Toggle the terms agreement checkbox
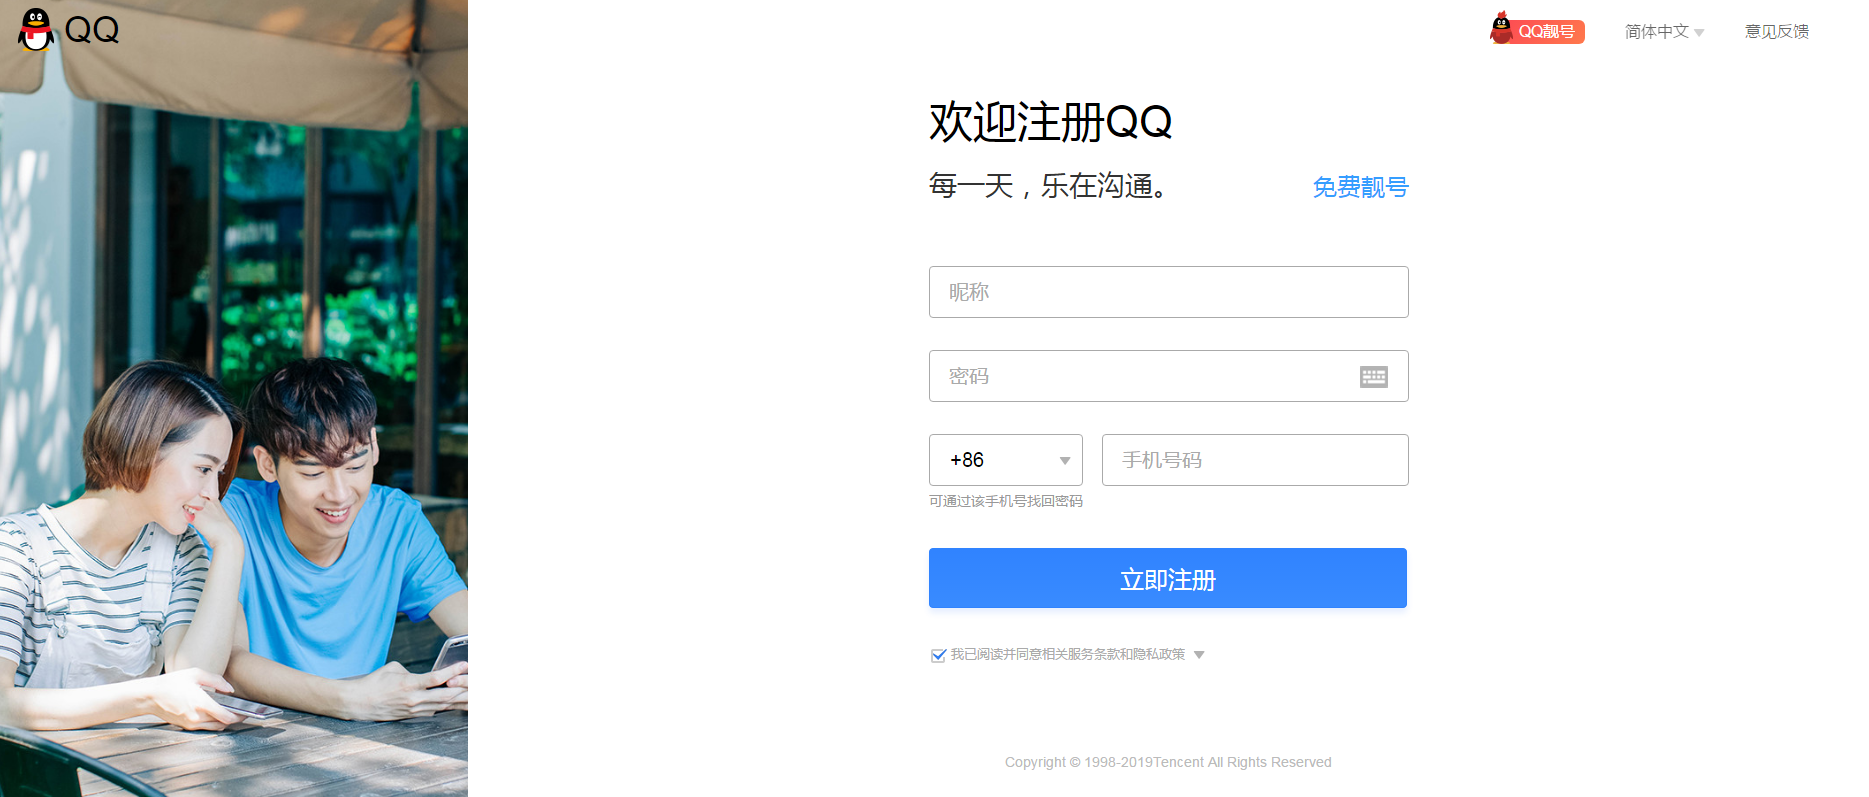Viewport: 1869px width, 797px height. pyautogui.click(x=938, y=655)
